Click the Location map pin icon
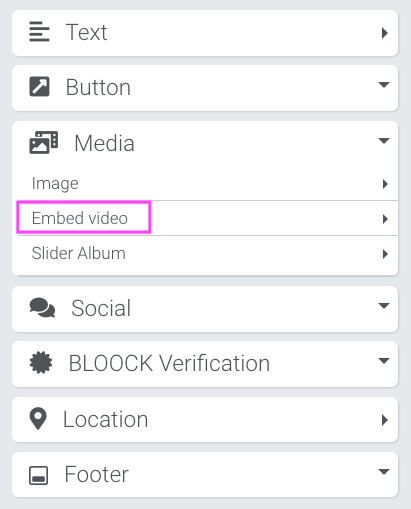The height and width of the screenshot is (509, 411). point(38,419)
